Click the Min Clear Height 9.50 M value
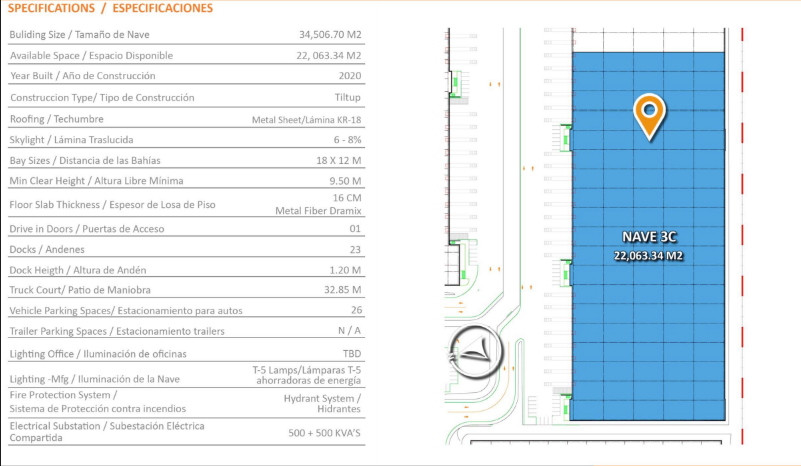This screenshot has height=466, width=801. 345,181
